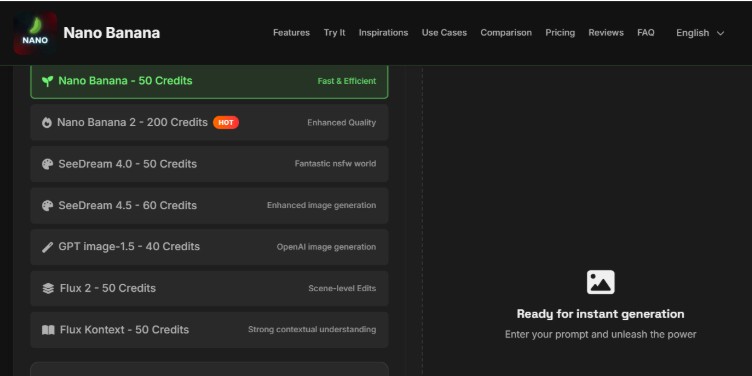Choose GPT image-1.5 - 40 Credits model

(209, 247)
